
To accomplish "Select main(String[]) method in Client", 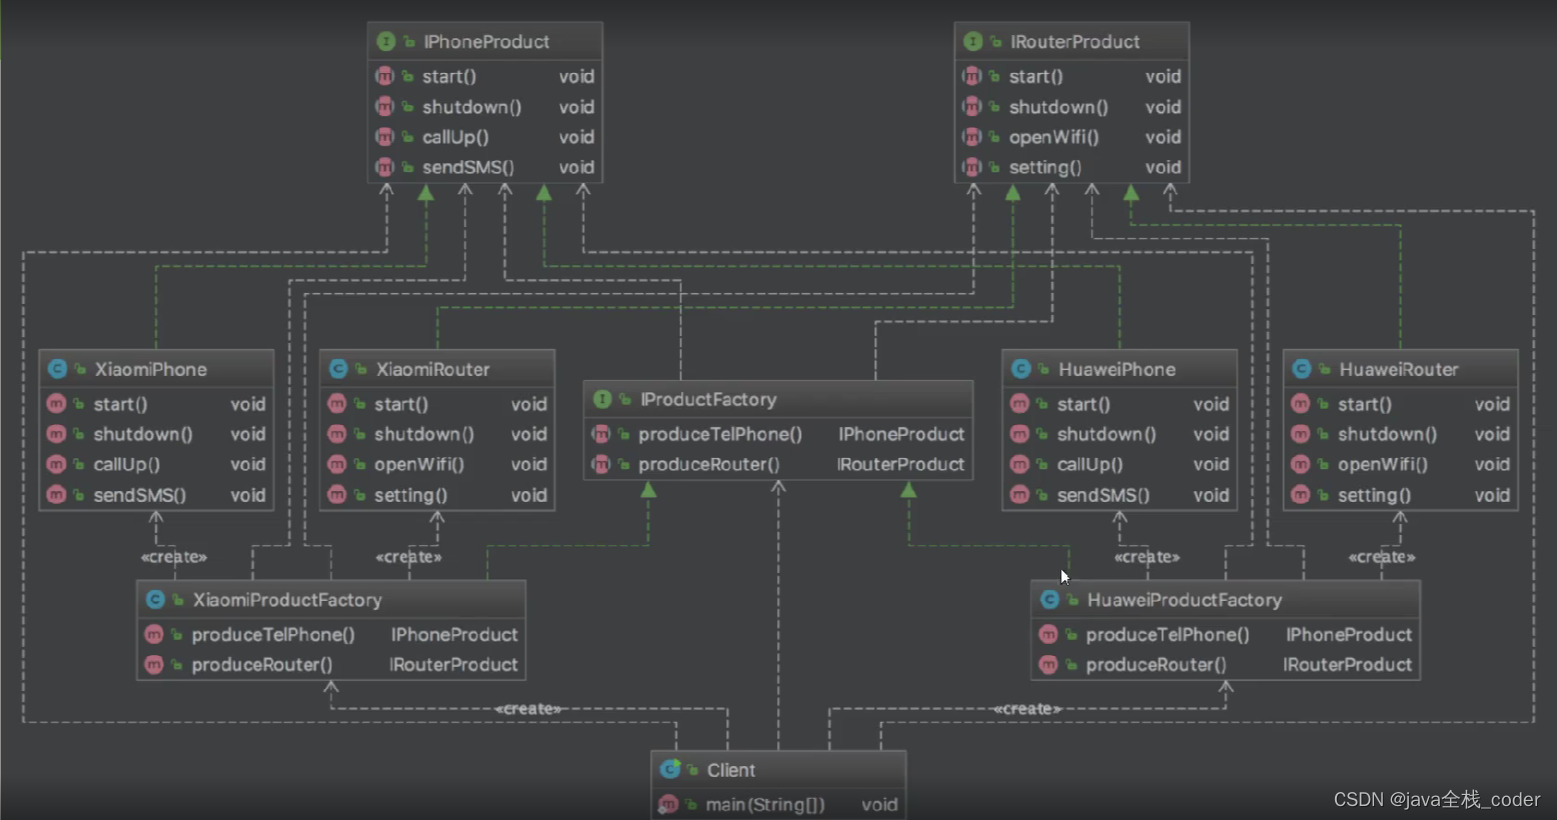I will tap(778, 804).
